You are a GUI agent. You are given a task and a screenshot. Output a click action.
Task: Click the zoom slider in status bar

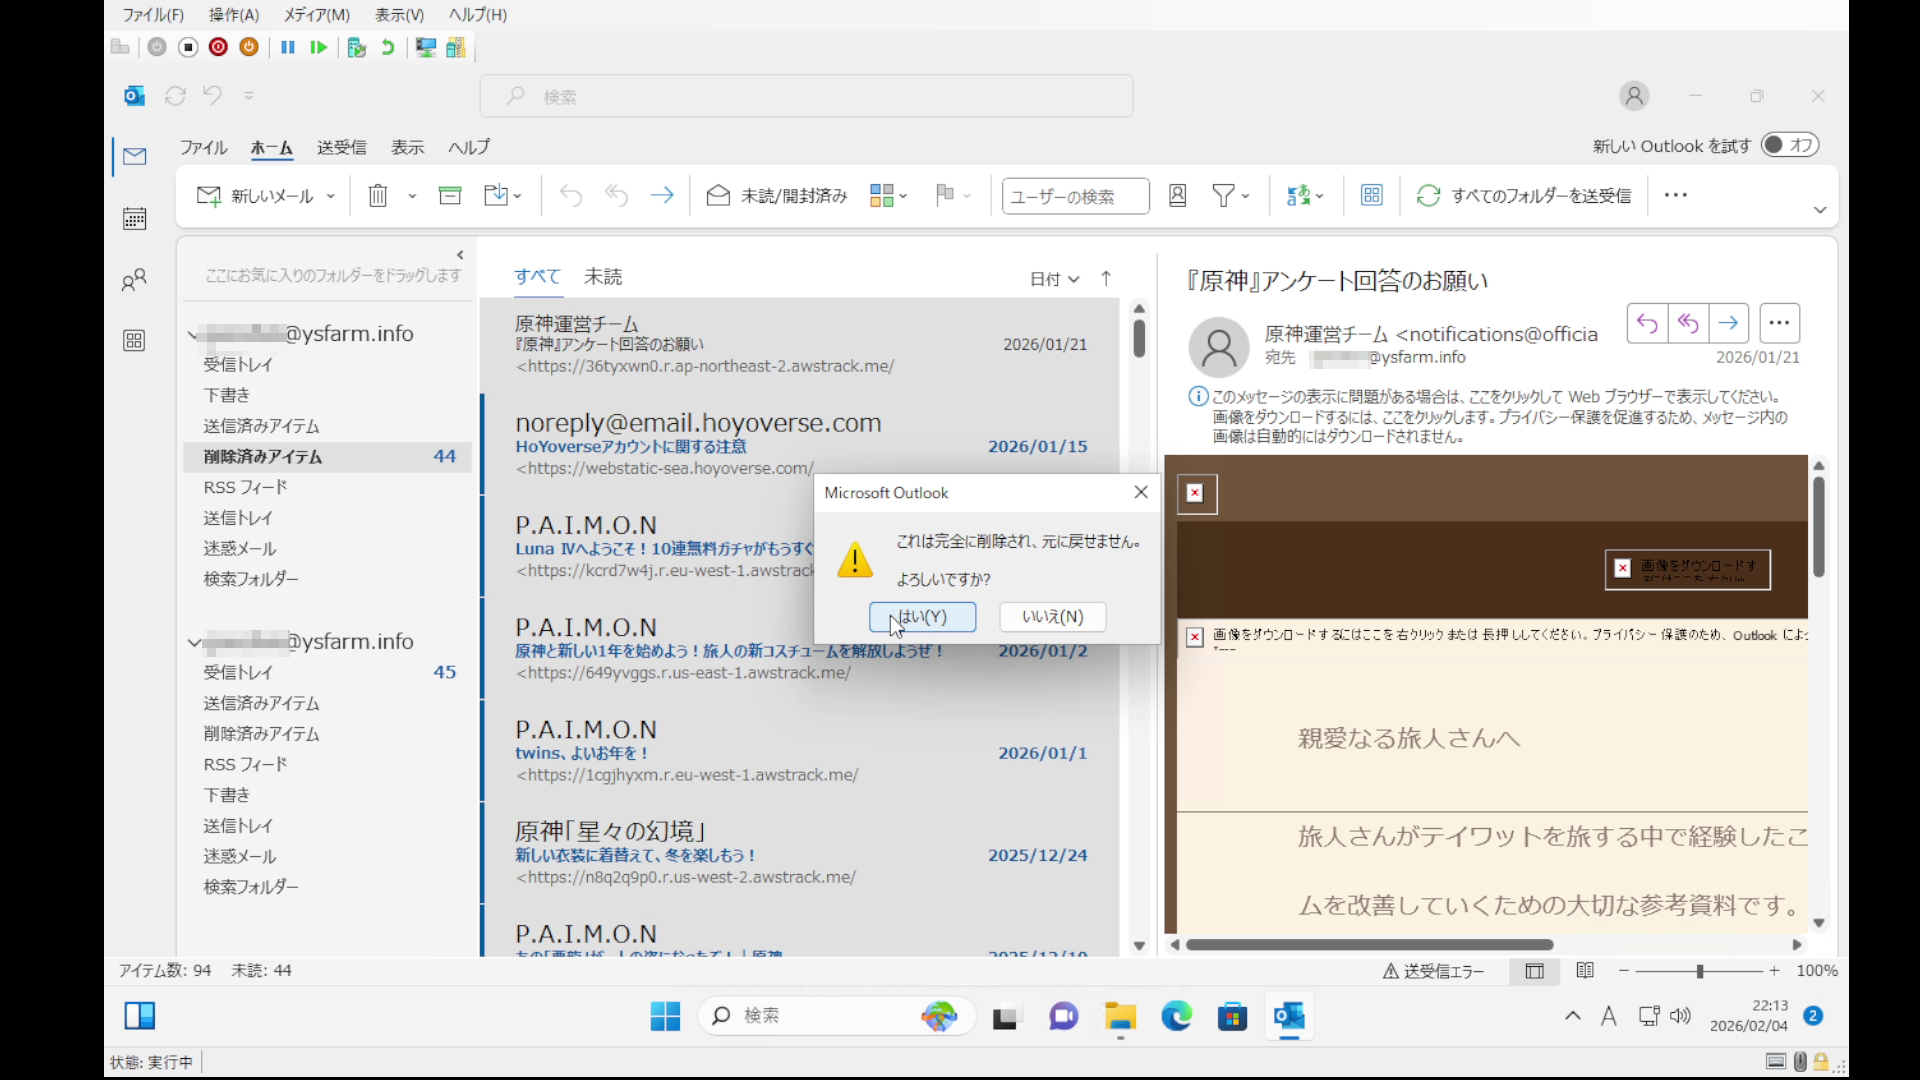click(x=1699, y=971)
